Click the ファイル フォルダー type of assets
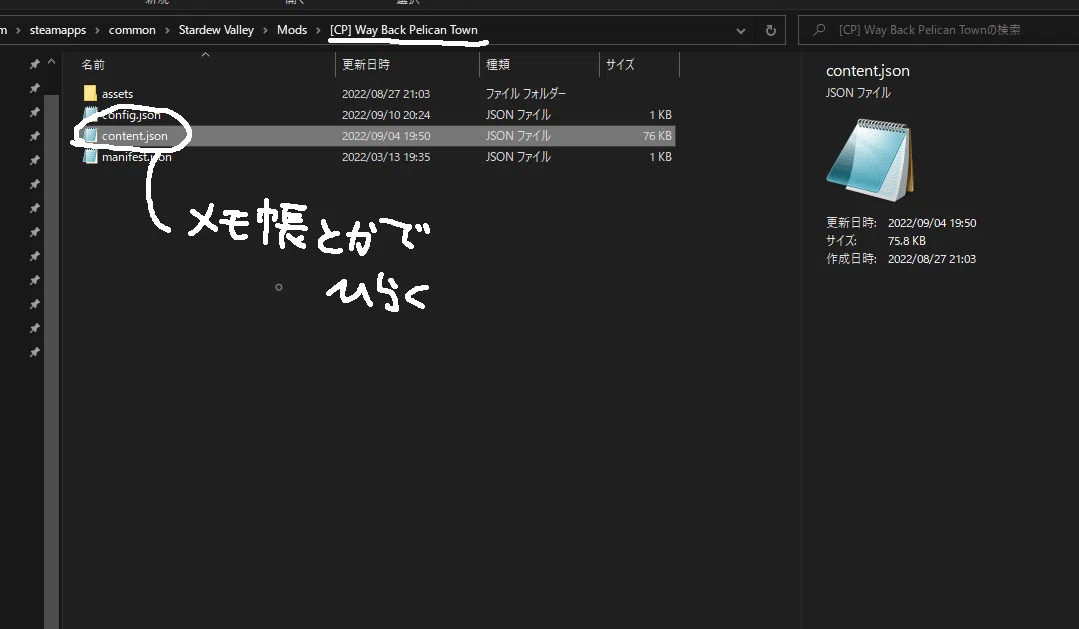 (526, 94)
